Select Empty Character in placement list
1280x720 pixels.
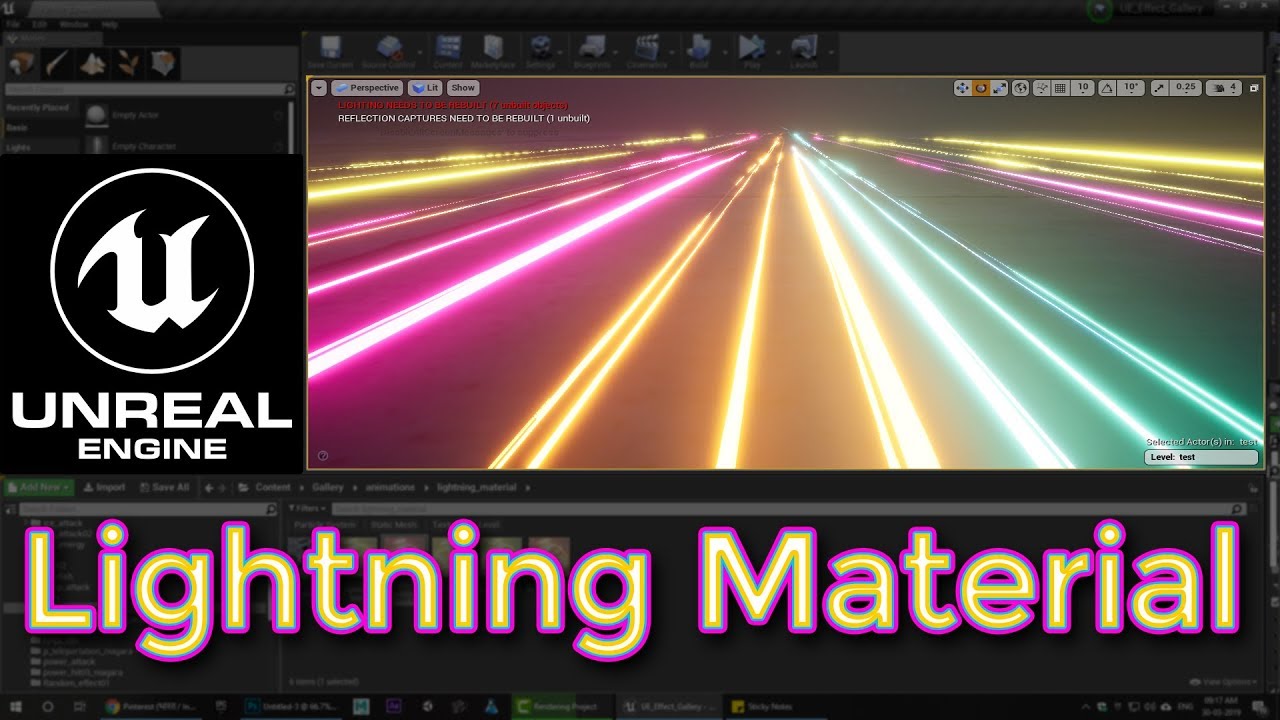tap(185, 146)
